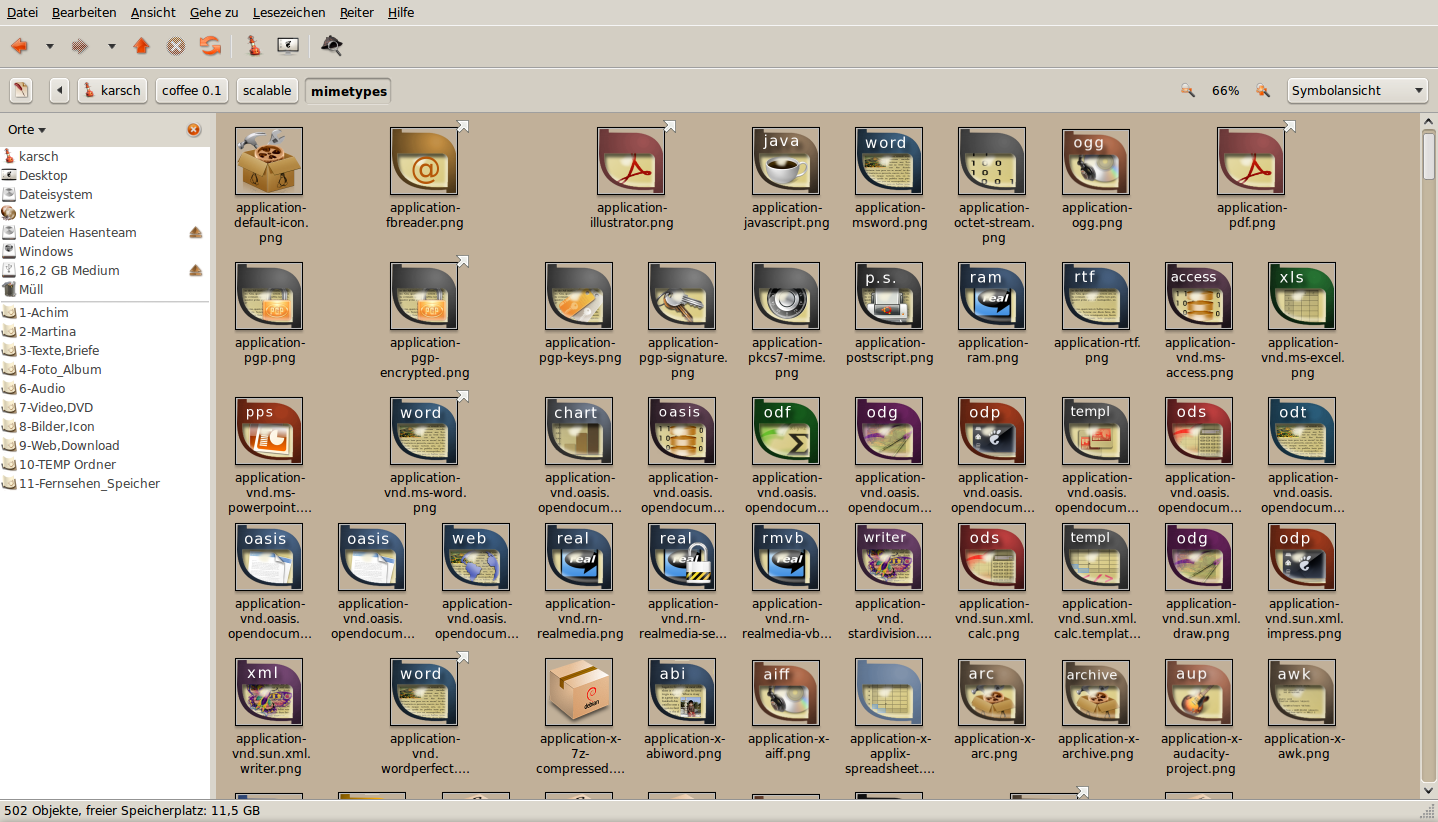Open Windows in the sidebar
Image resolution: width=1438 pixels, height=822 pixels.
[x=105, y=251]
